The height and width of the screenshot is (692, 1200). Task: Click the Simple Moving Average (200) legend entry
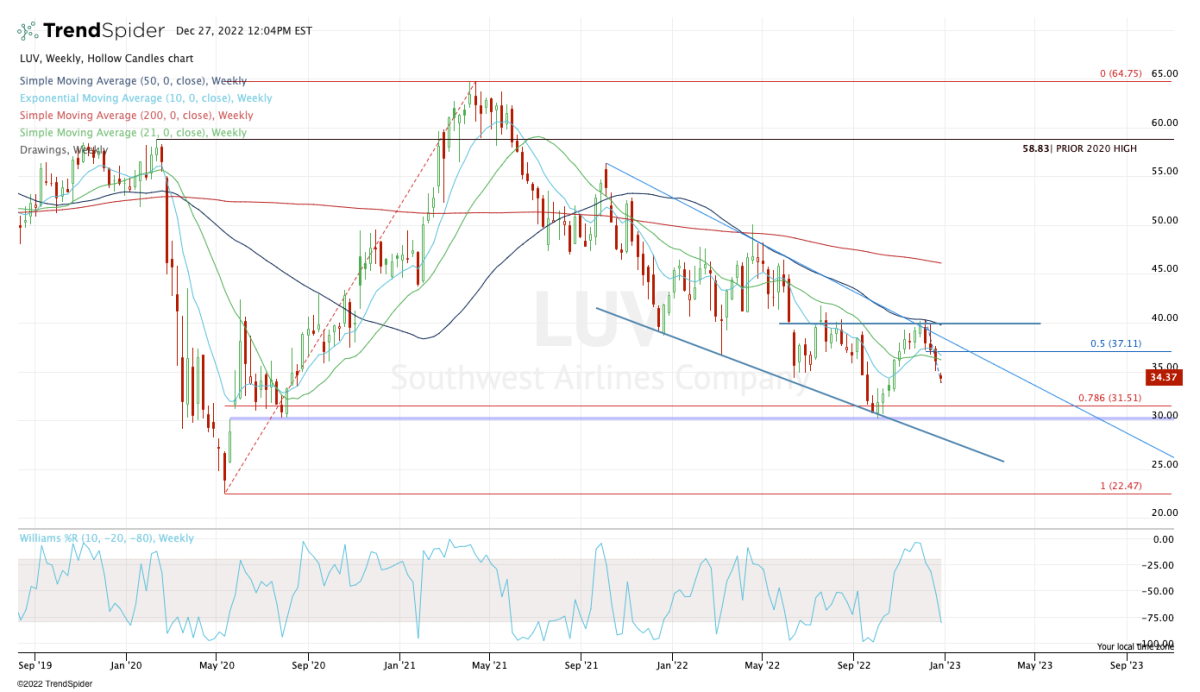[x=135, y=115]
